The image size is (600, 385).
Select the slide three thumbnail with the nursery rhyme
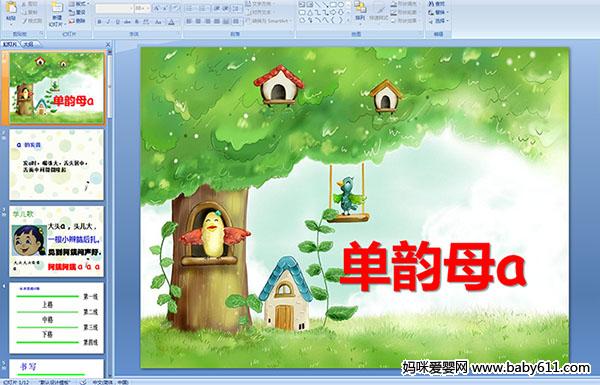tap(57, 241)
